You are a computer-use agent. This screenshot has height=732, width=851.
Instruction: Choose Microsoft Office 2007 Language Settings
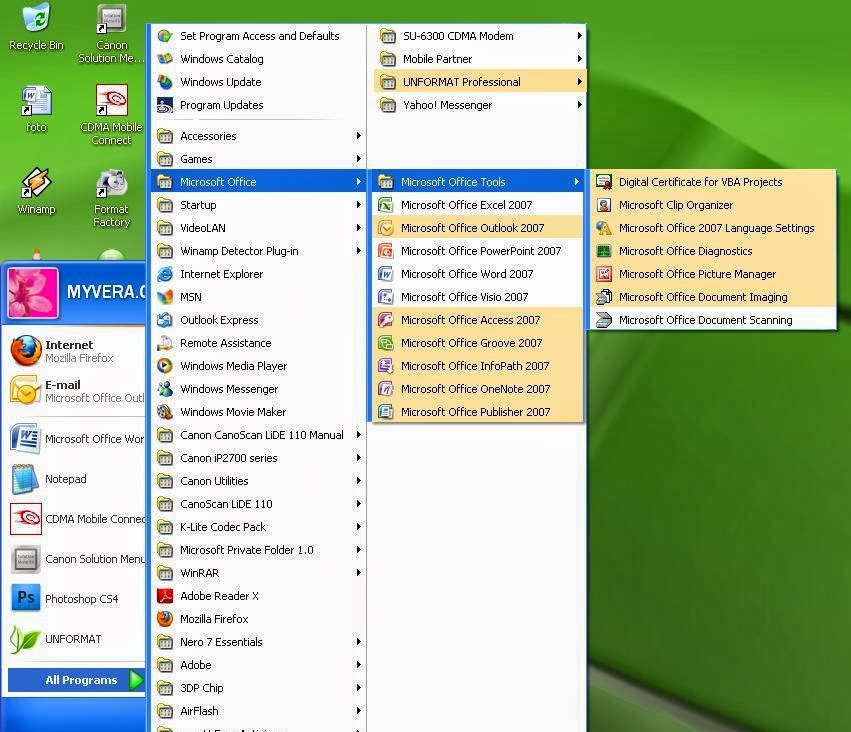(713, 228)
